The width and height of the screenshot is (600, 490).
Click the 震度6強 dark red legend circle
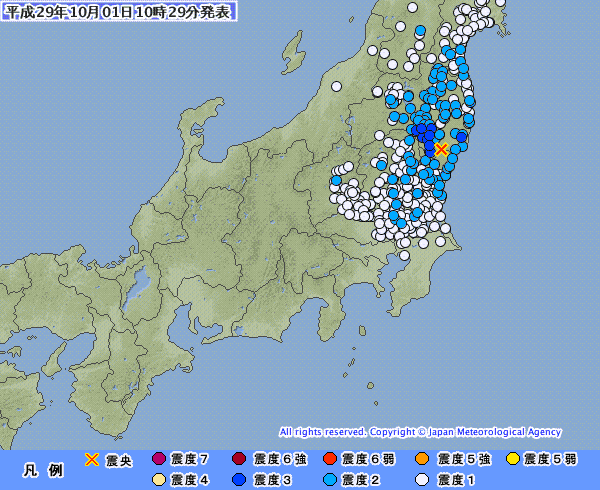point(239,459)
